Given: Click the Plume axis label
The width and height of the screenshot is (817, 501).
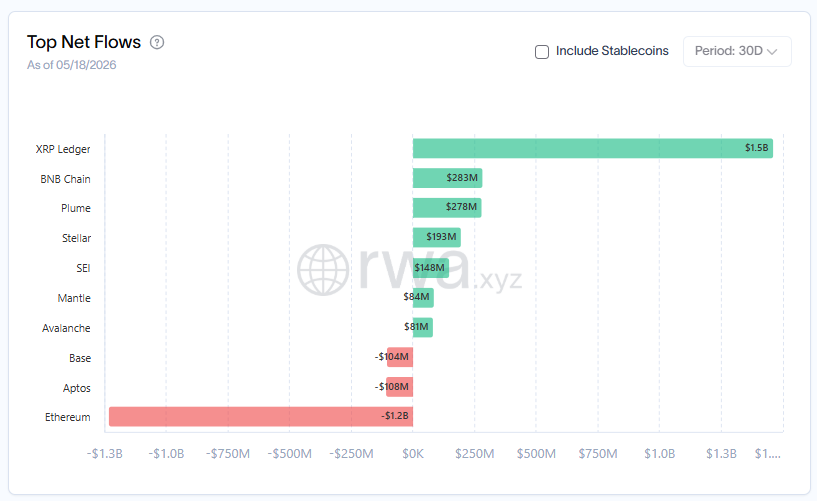Looking at the screenshot, I should (76, 208).
